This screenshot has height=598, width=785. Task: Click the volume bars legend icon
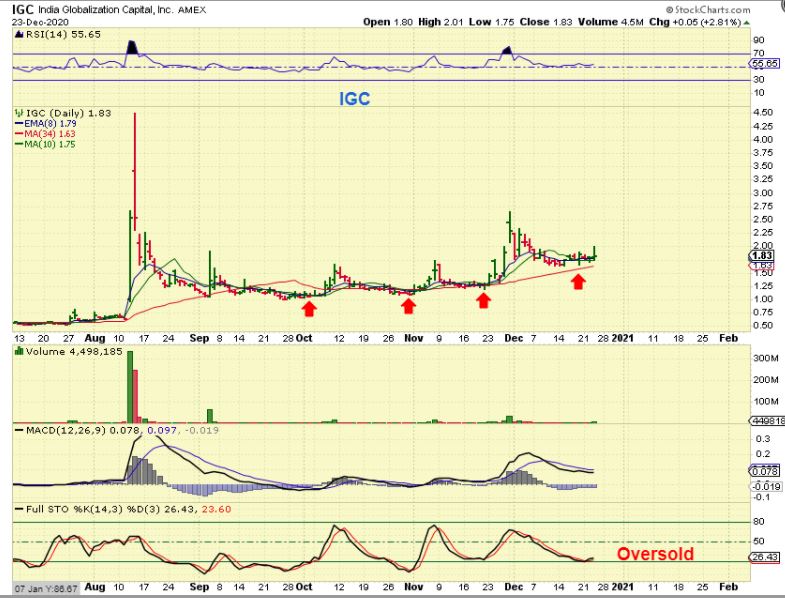(19, 352)
